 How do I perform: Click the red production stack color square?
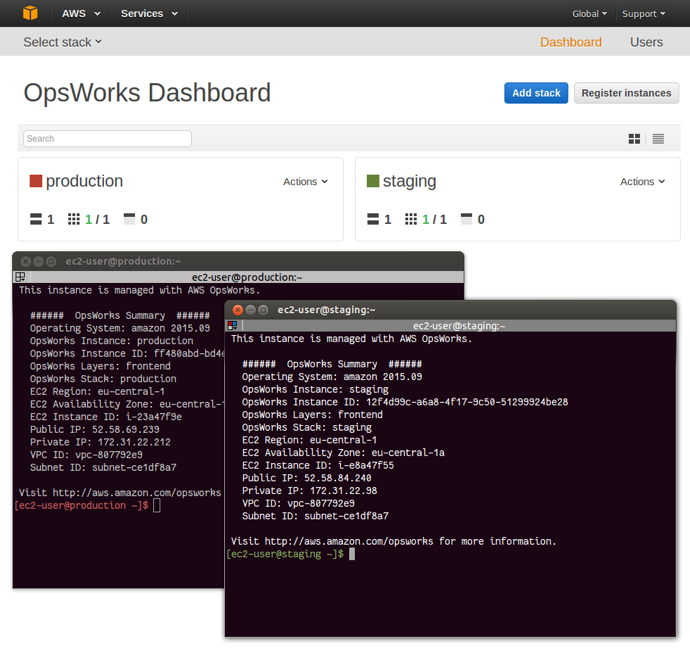coord(36,181)
